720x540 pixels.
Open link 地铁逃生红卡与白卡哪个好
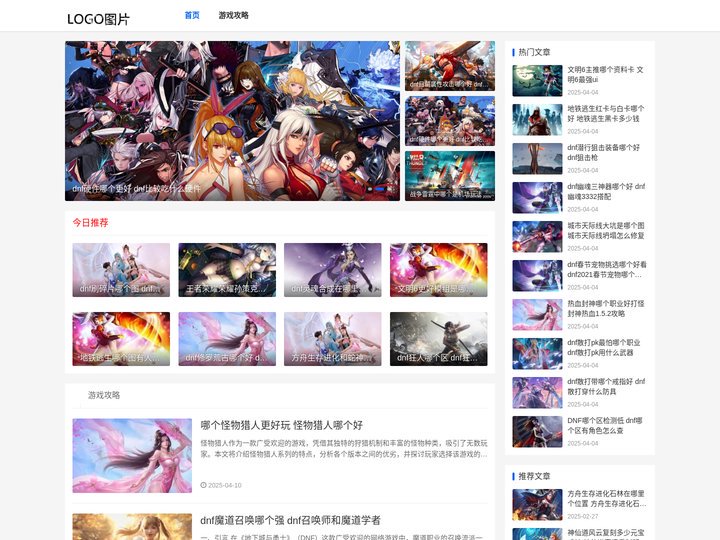tap(606, 113)
